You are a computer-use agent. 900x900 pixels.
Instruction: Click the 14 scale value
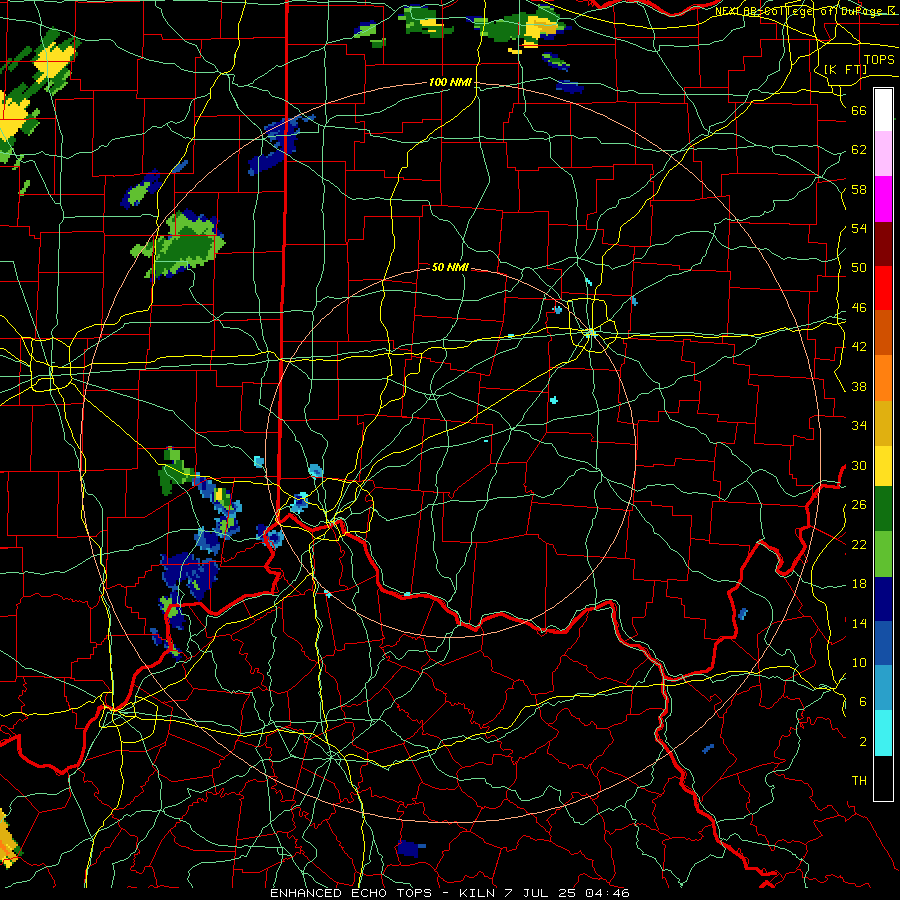click(x=859, y=623)
